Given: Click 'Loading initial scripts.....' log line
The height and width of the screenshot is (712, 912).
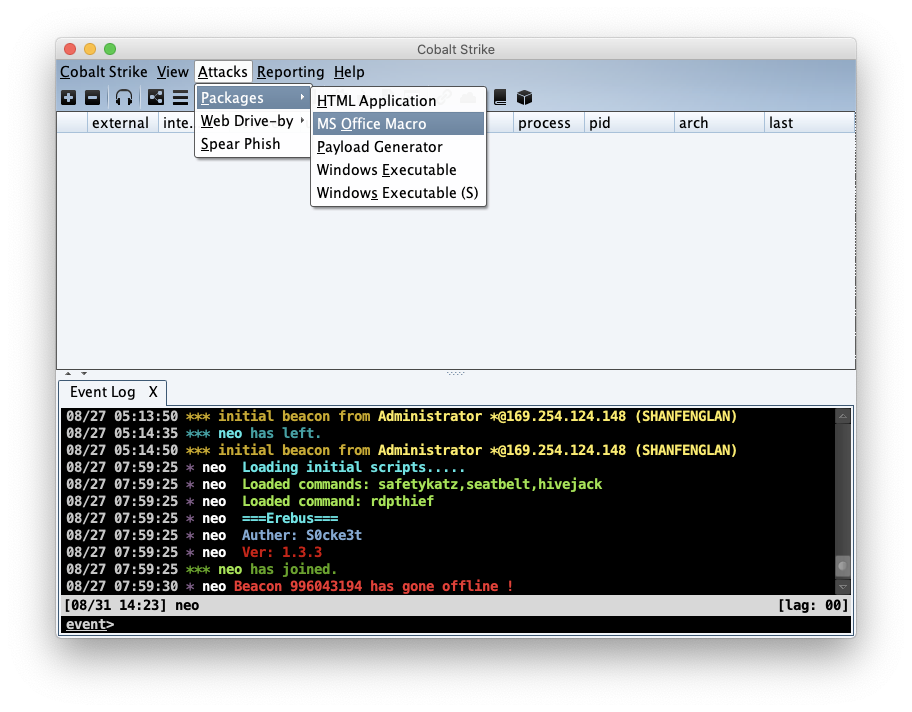Looking at the screenshot, I should [x=265, y=467].
